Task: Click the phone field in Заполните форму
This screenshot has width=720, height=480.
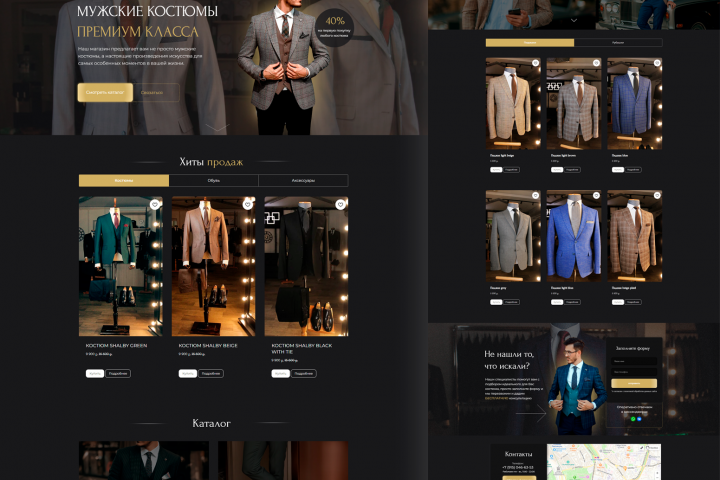Action: pyautogui.click(x=634, y=372)
